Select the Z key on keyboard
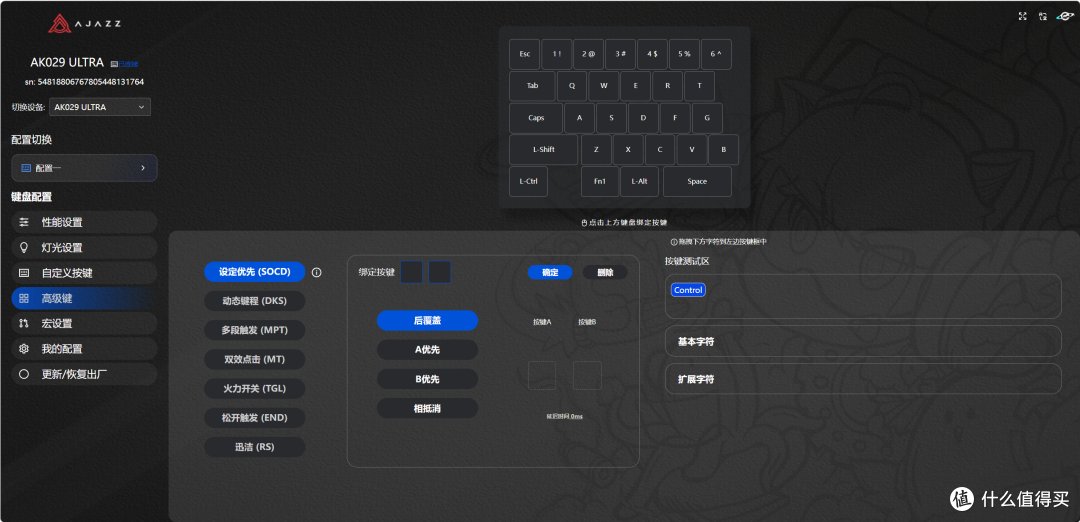This screenshot has width=1080, height=522. pos(596,149)
